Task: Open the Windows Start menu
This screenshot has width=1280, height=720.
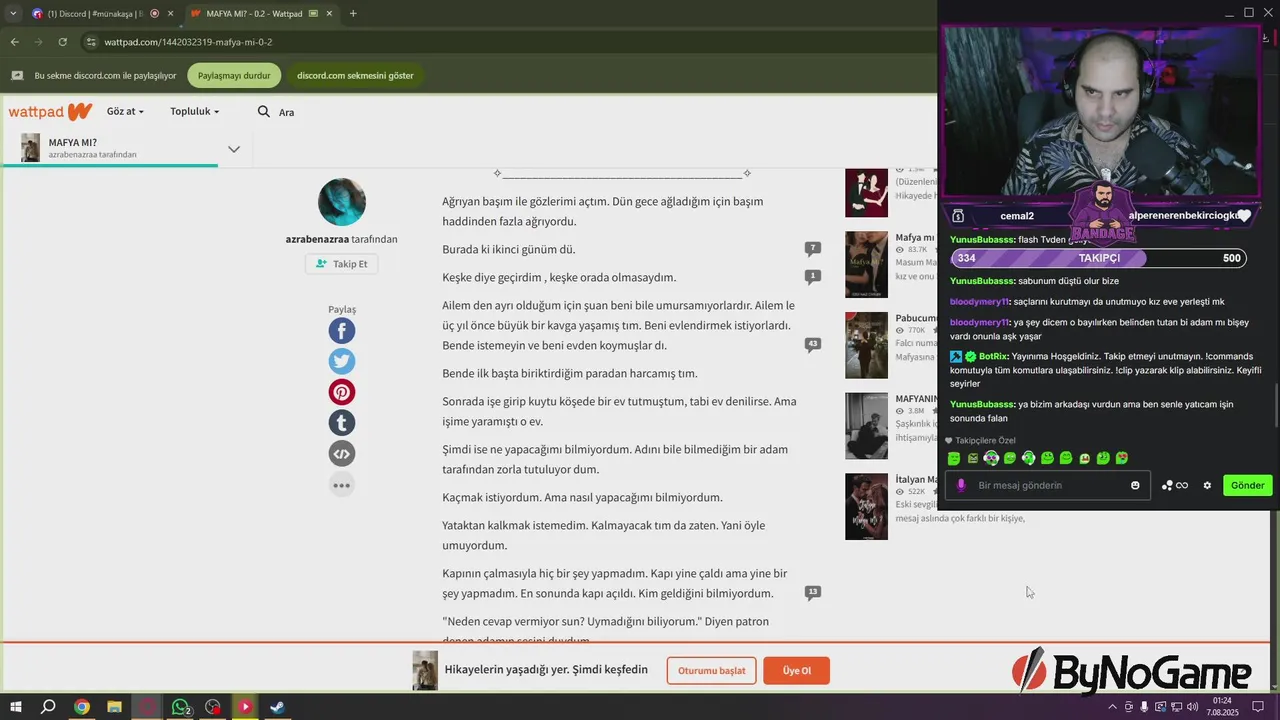Action: coord(16,707)
